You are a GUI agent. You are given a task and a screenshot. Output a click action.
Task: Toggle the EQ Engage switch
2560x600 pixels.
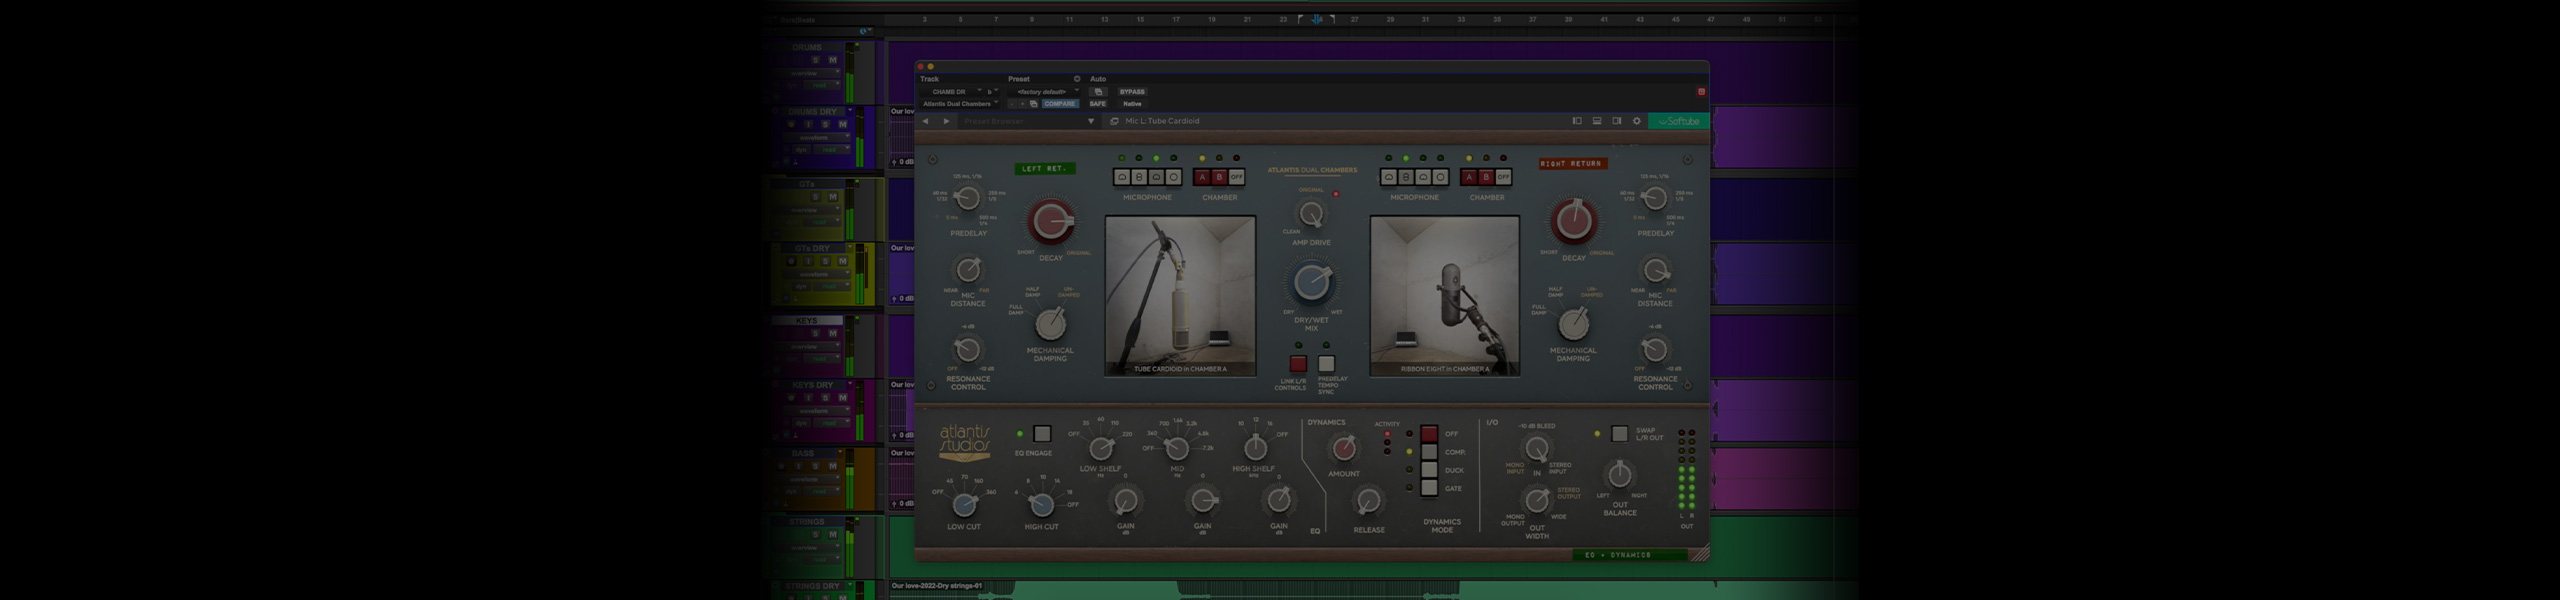tap(1042, 434)
